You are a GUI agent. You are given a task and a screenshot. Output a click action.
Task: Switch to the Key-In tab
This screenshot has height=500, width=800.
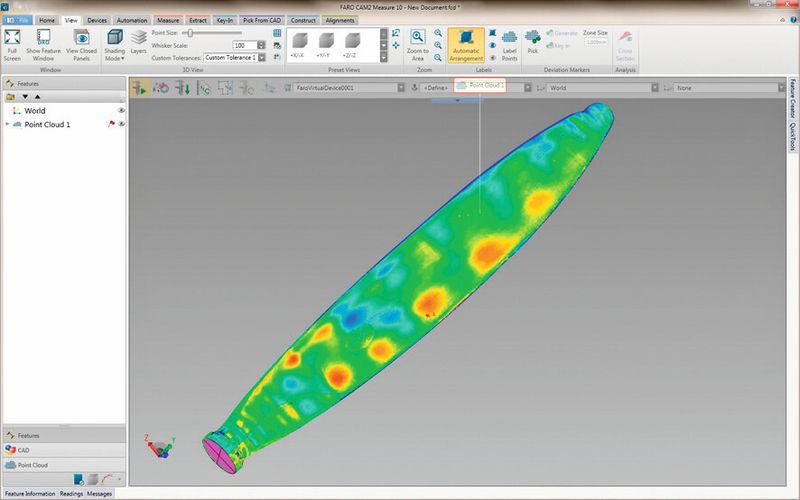click(225, 20)
